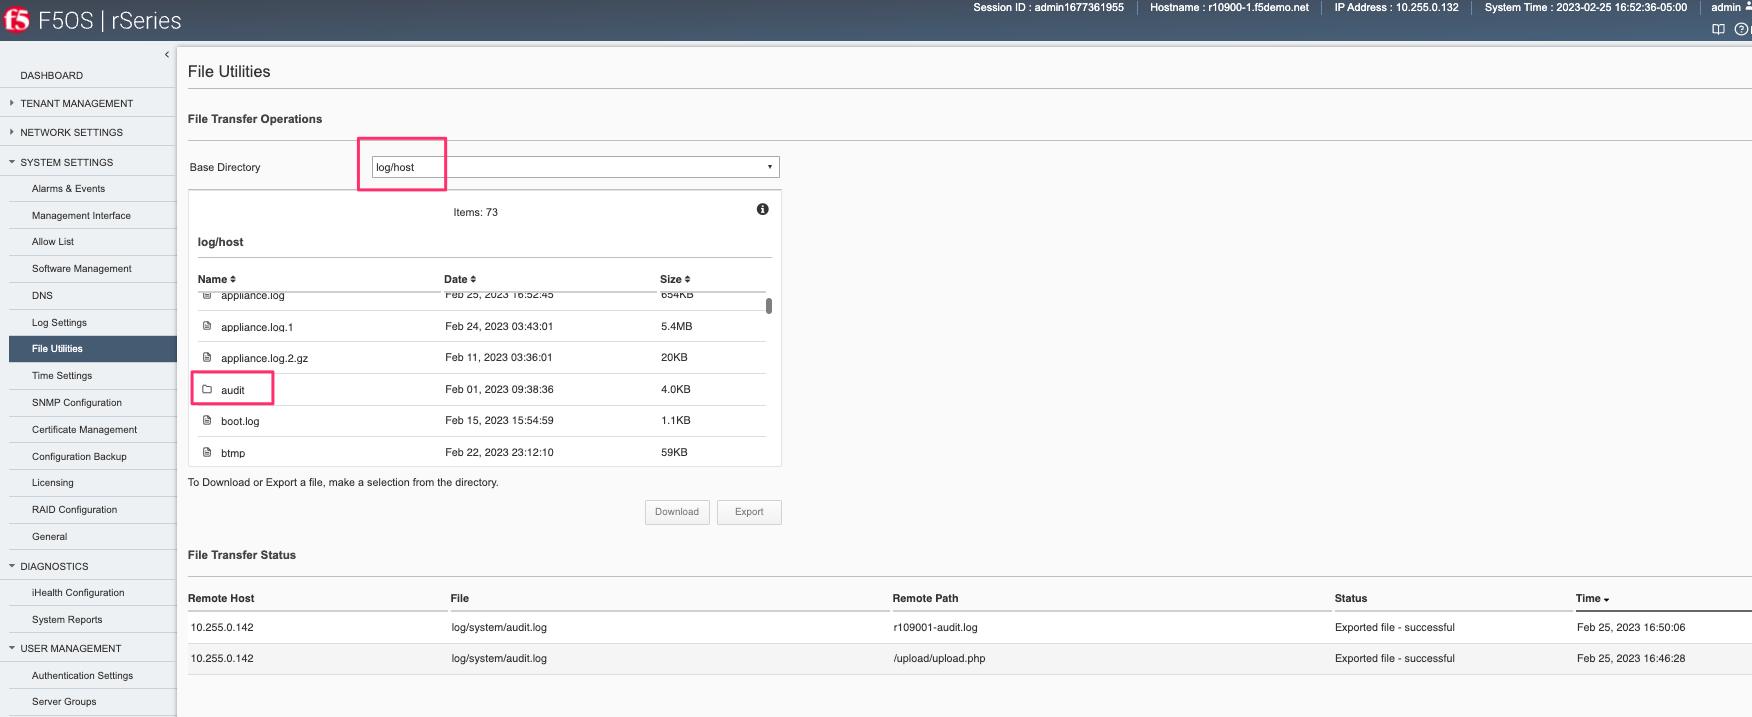Viewport: 1752px width, 717px height.
Task: Open Management Interface page
Action: pos(81,215)
